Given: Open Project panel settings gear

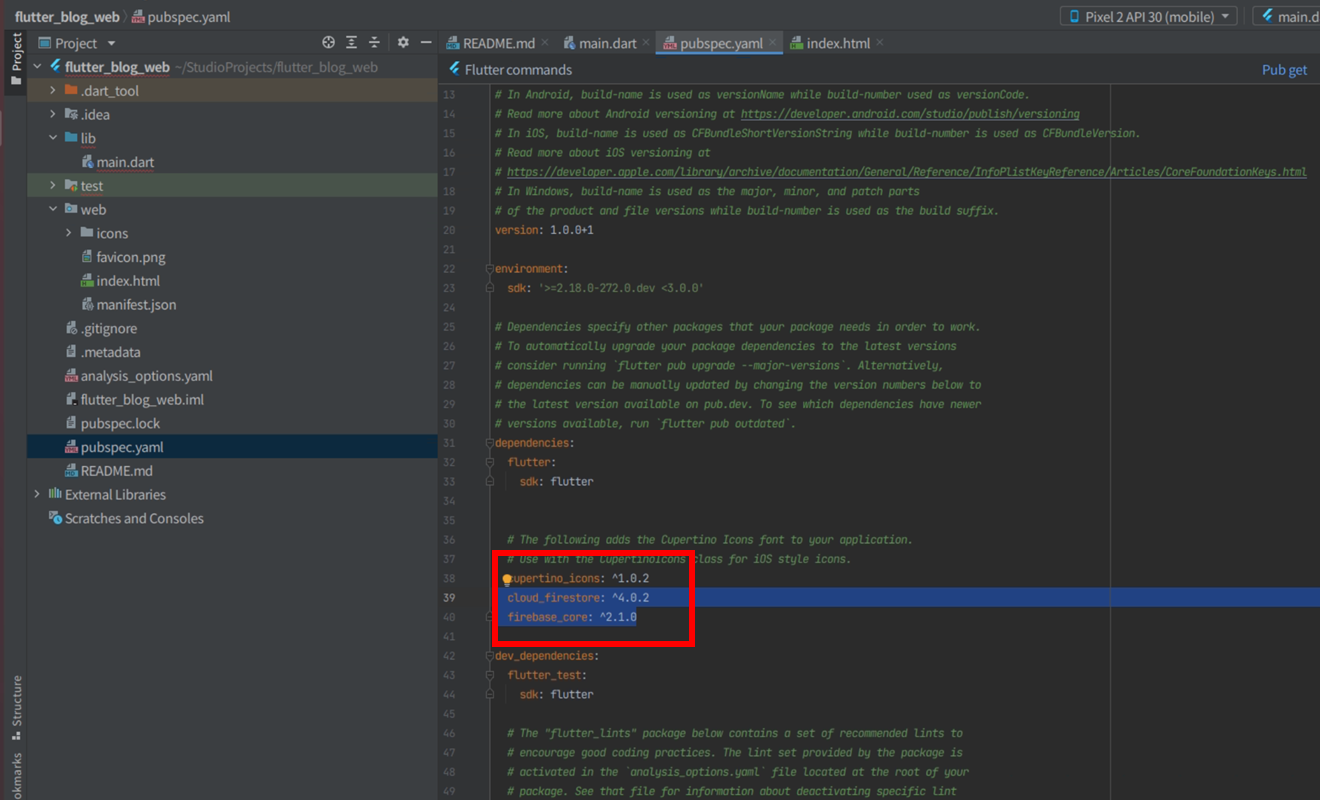Looking at the screenshot, I should [403, 43].
